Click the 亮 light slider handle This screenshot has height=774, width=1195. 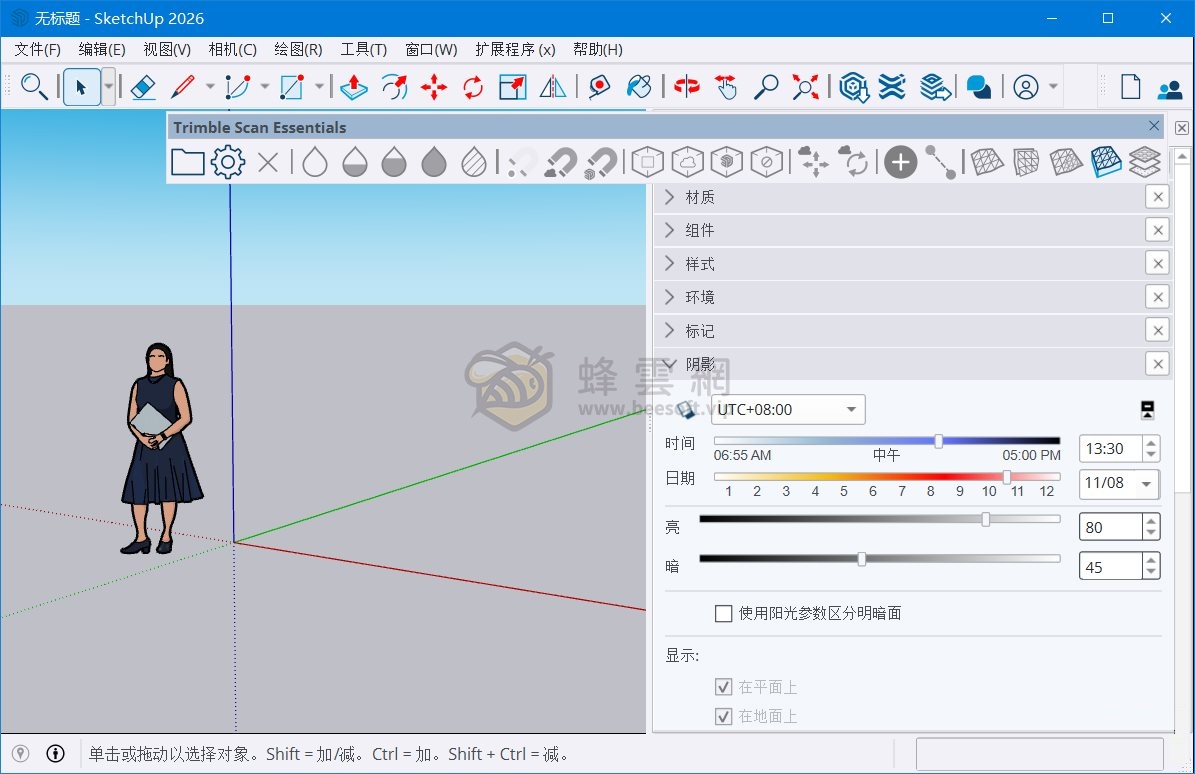[x=985, y=520]
